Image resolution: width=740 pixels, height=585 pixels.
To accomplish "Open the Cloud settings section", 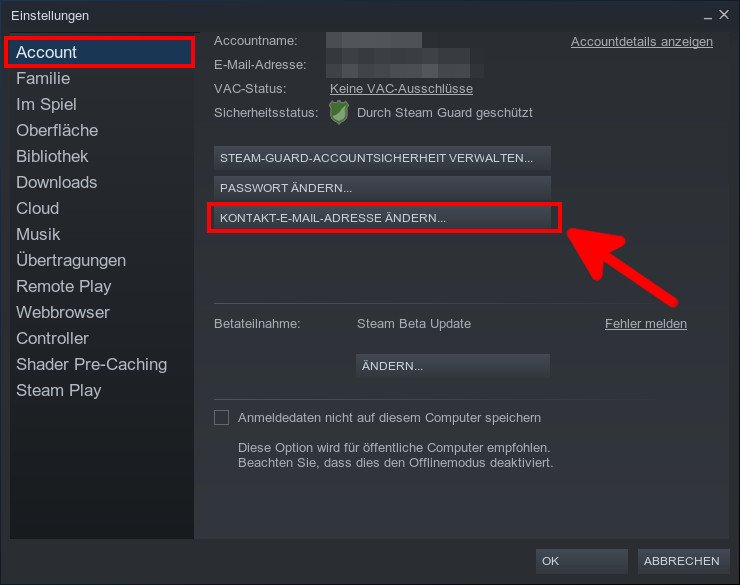I will [x=38, y=208].
